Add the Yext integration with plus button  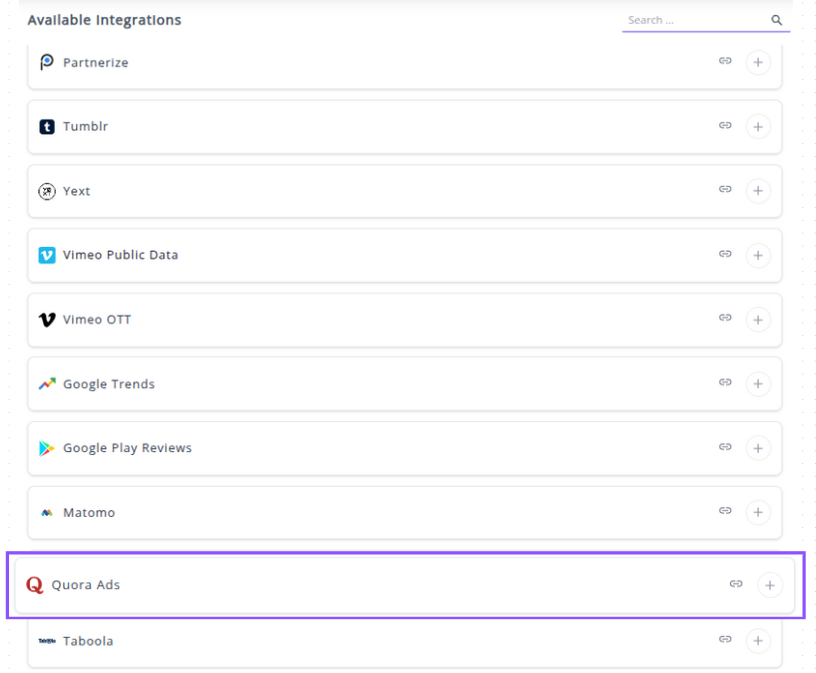758,191
